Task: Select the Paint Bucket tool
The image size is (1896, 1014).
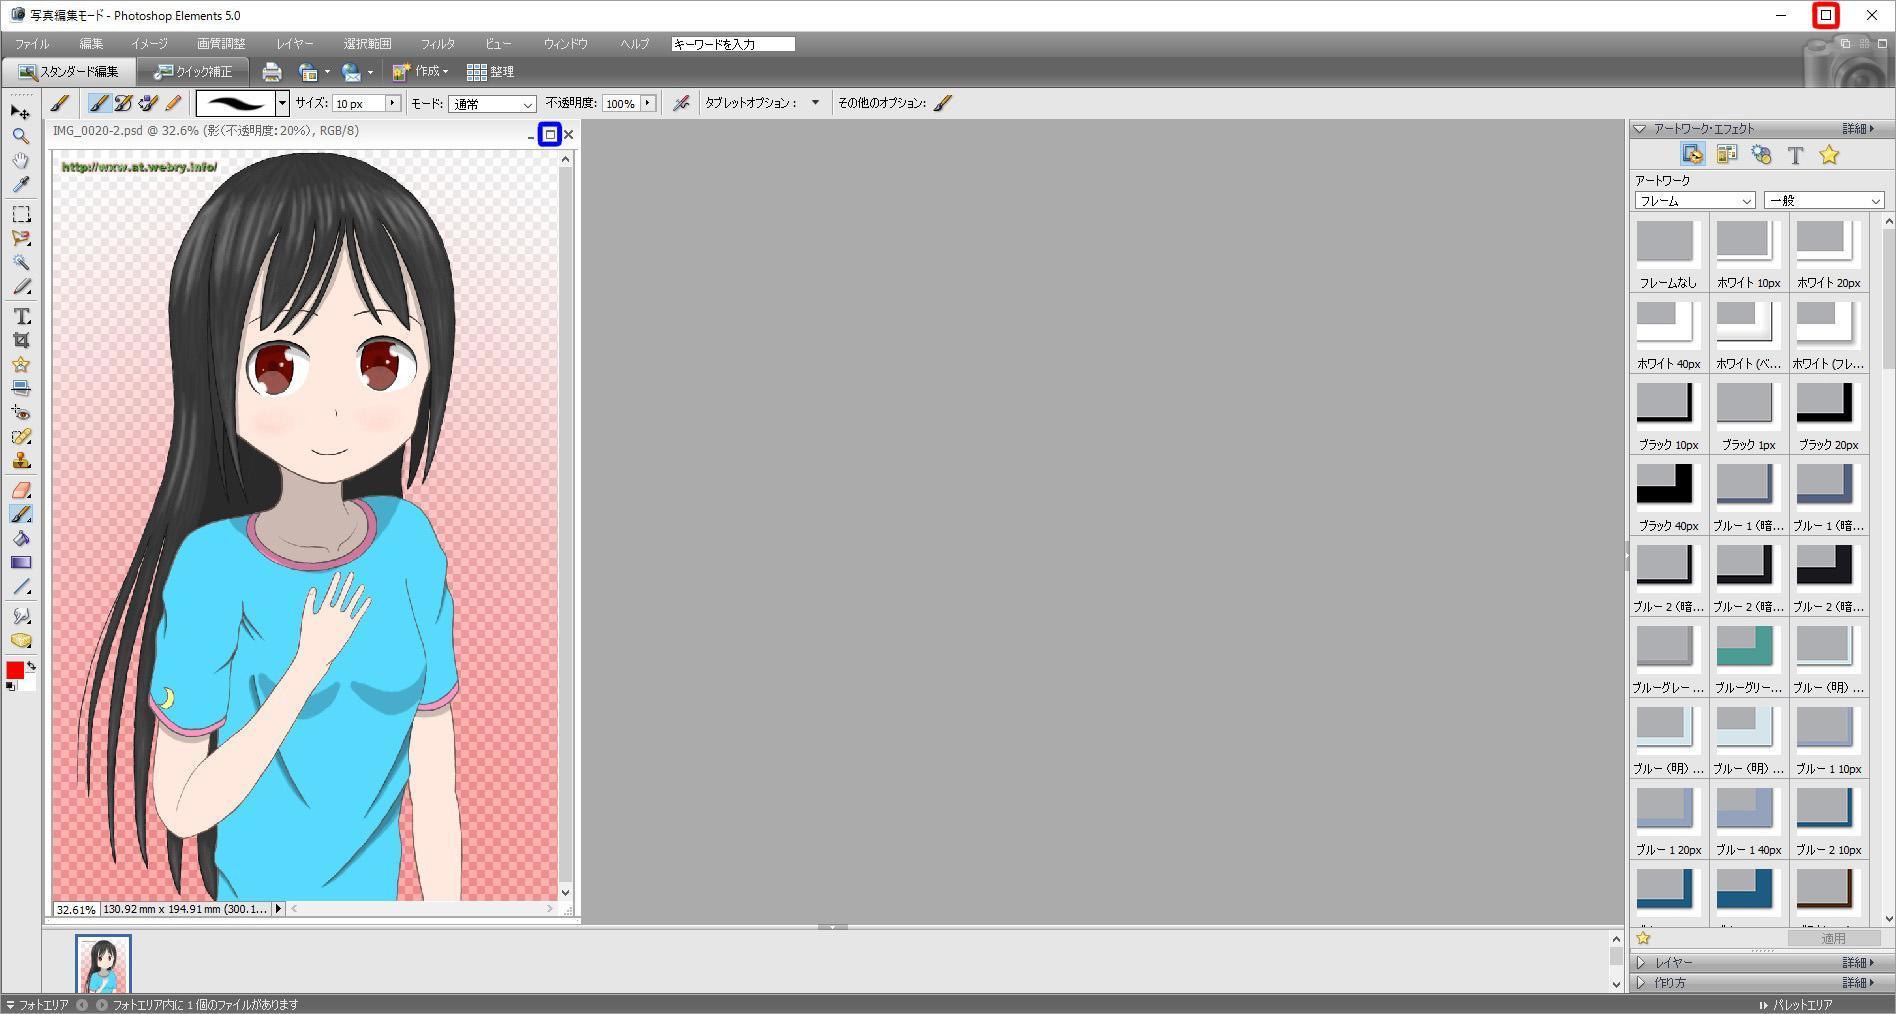Action: click(20, 538)
